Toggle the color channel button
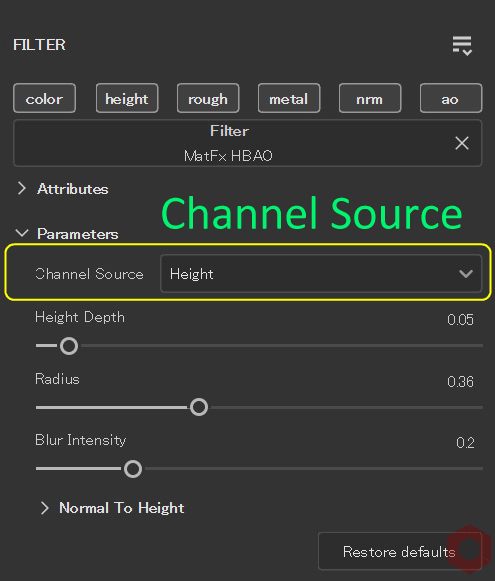The height and width of the screenshot is (581, 495). point(44,99)
